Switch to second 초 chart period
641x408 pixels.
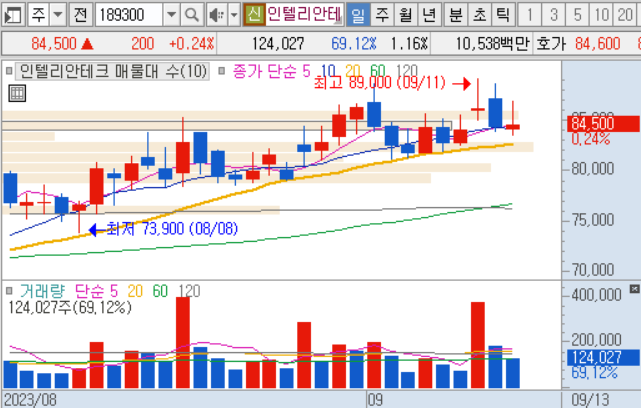[x=479, y=15]
